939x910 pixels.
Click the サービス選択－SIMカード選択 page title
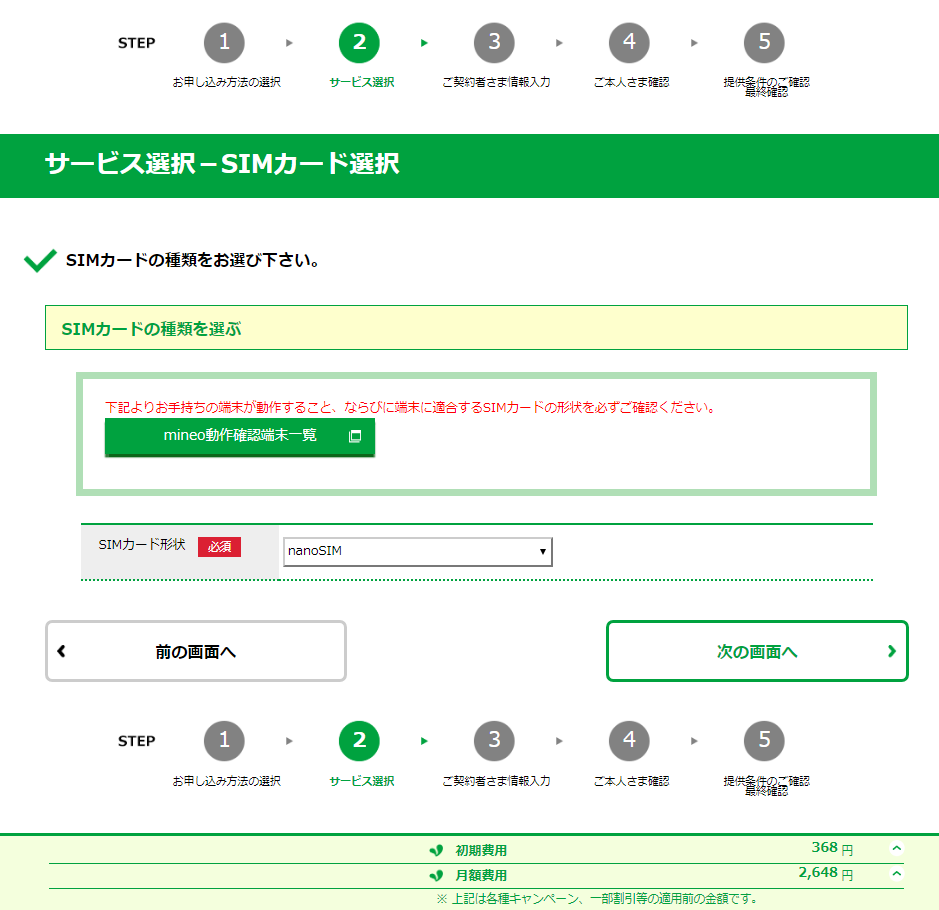click(x=222, y=163)
